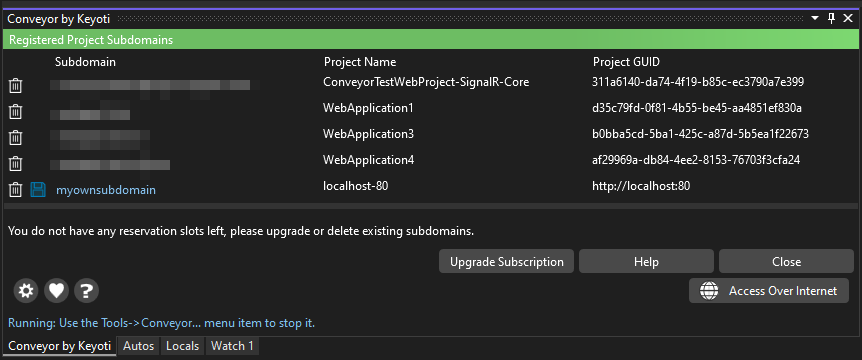Open the window position dropdown arrow

click(815, 19)
